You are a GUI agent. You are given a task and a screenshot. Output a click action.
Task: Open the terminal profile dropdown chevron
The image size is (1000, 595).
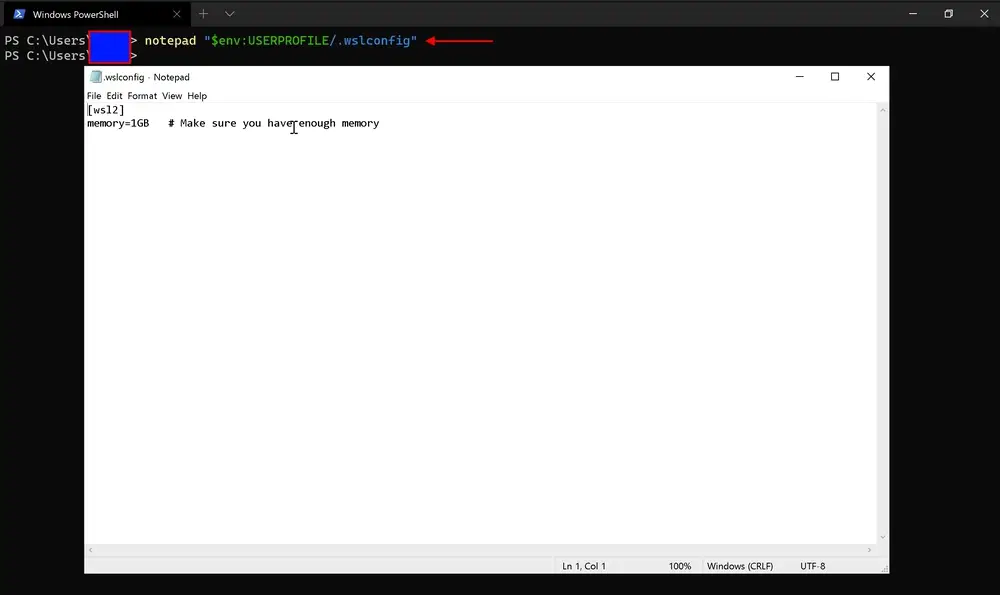pyautogui.click(x=230, y=13)
